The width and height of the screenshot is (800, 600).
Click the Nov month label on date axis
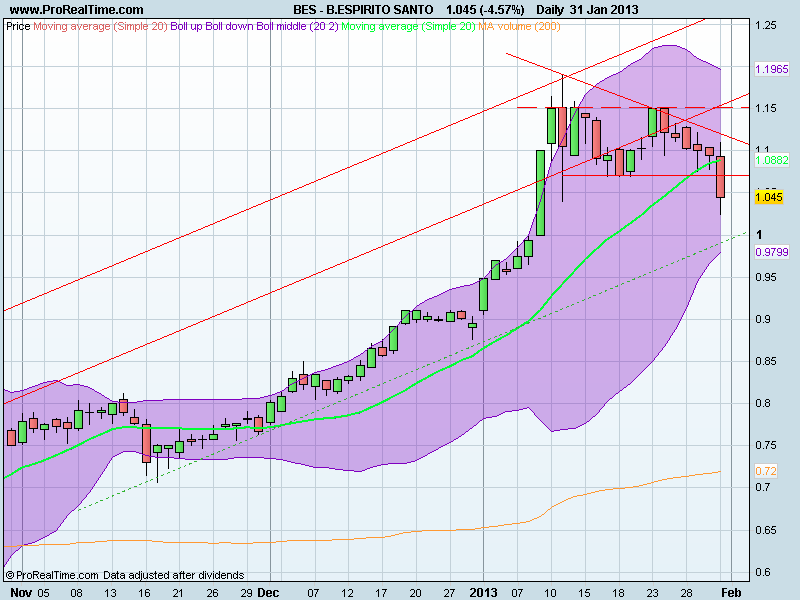21,592
